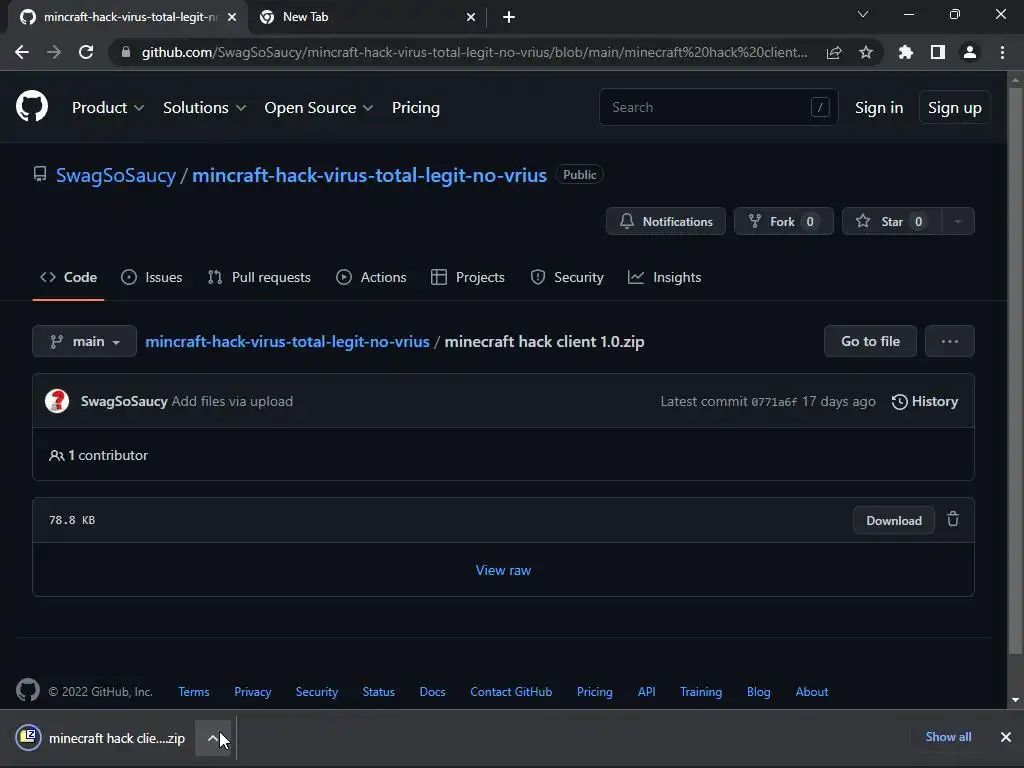
Task: Click Go to file button
Action: click(x=870, y=341)
